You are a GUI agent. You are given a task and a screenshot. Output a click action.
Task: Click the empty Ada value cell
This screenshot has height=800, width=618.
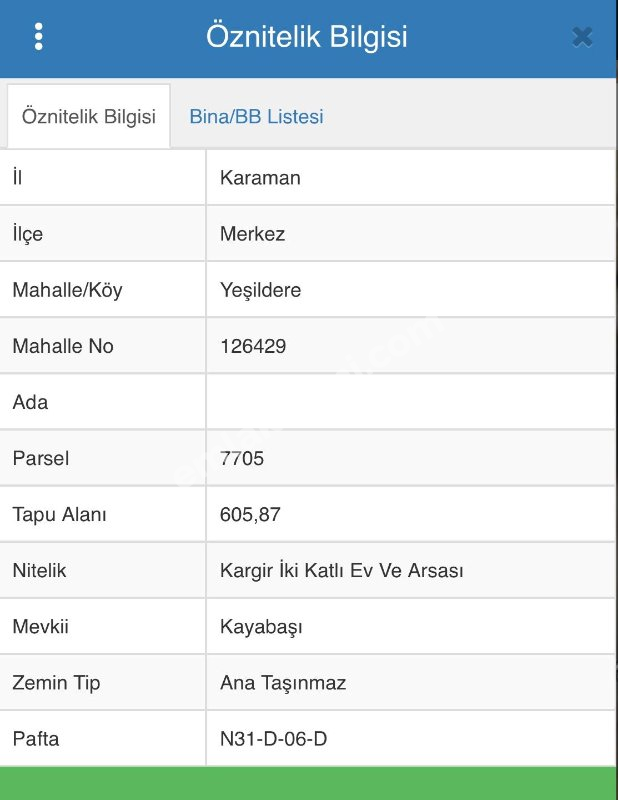click(x=411, y=402)
